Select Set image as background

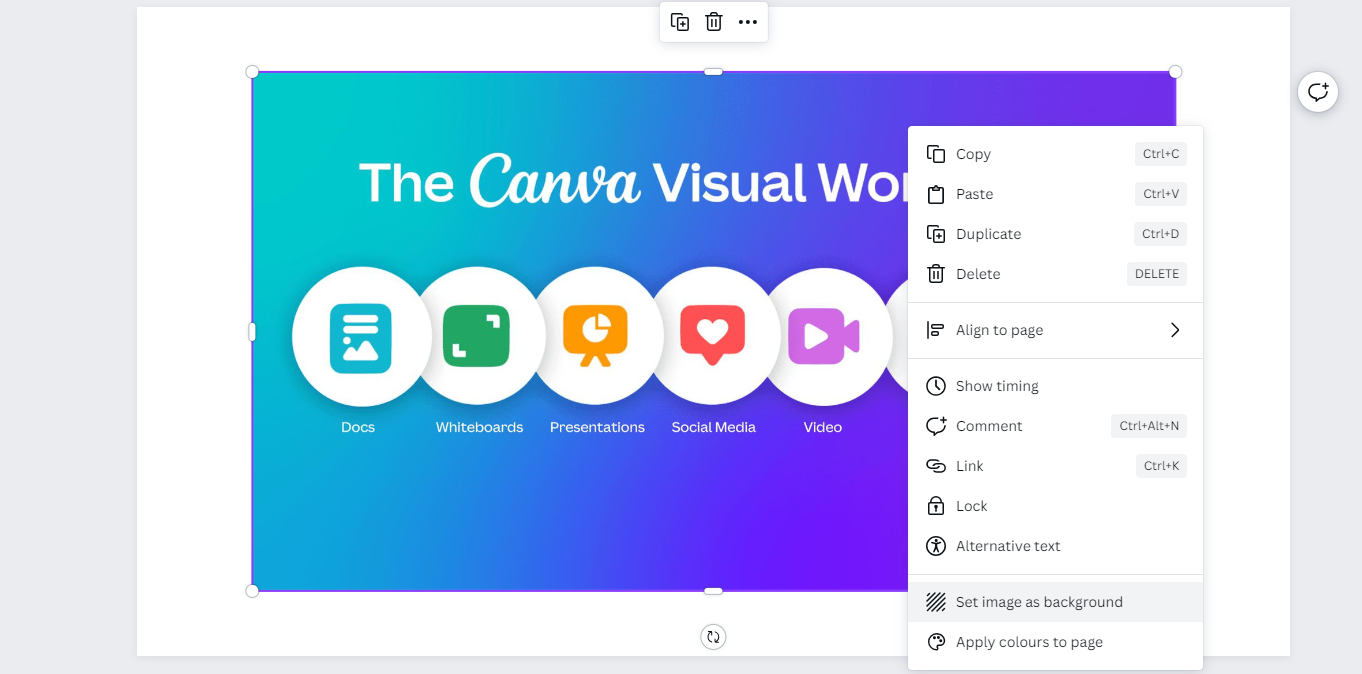point(1055,602)
